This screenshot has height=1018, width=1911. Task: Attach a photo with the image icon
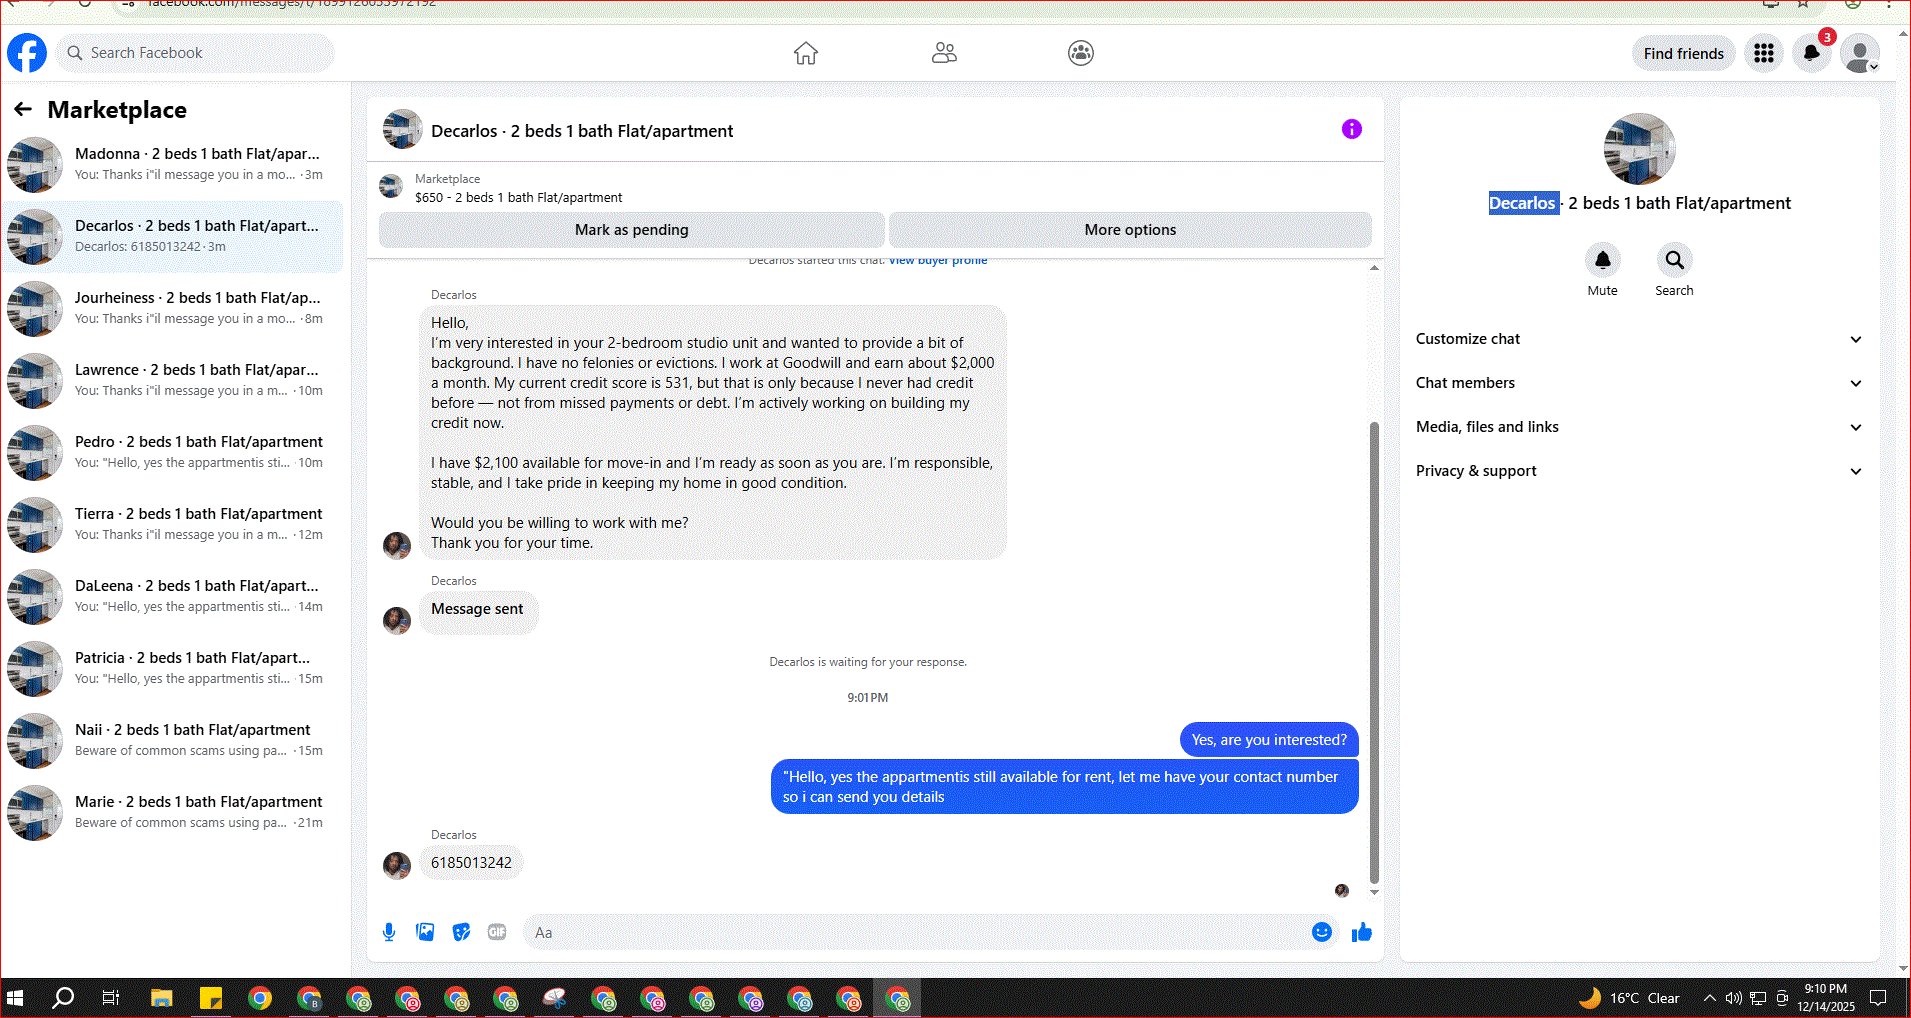click(425, 932)
